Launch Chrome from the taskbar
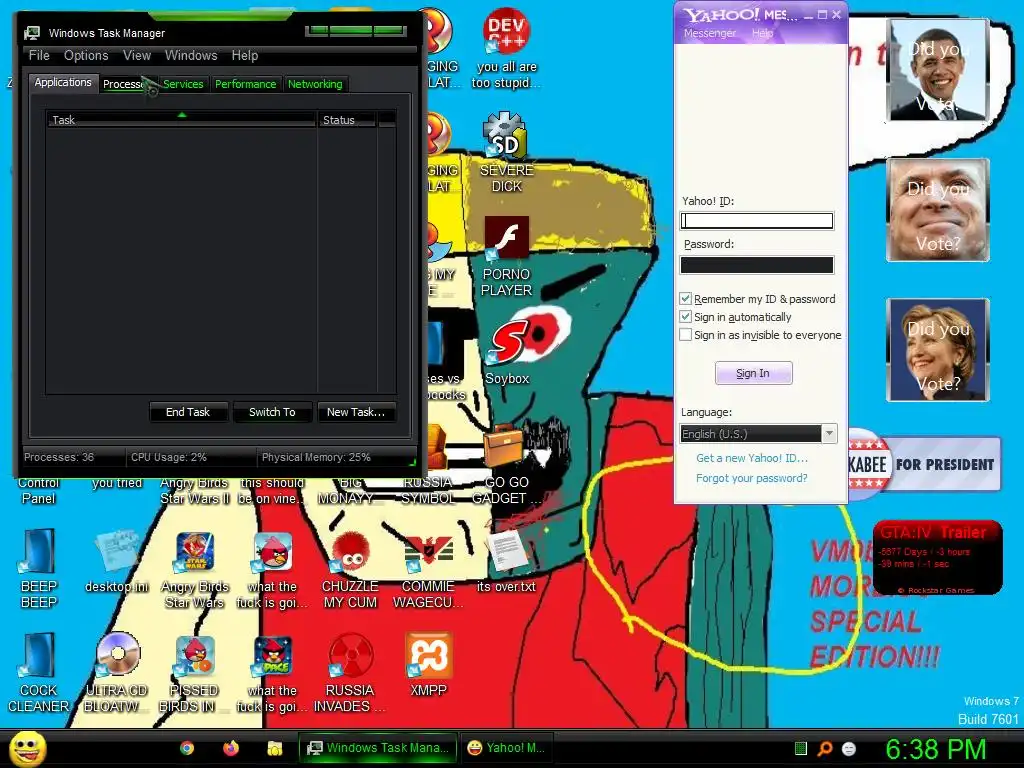The image size is (1024, 768). 187,748
